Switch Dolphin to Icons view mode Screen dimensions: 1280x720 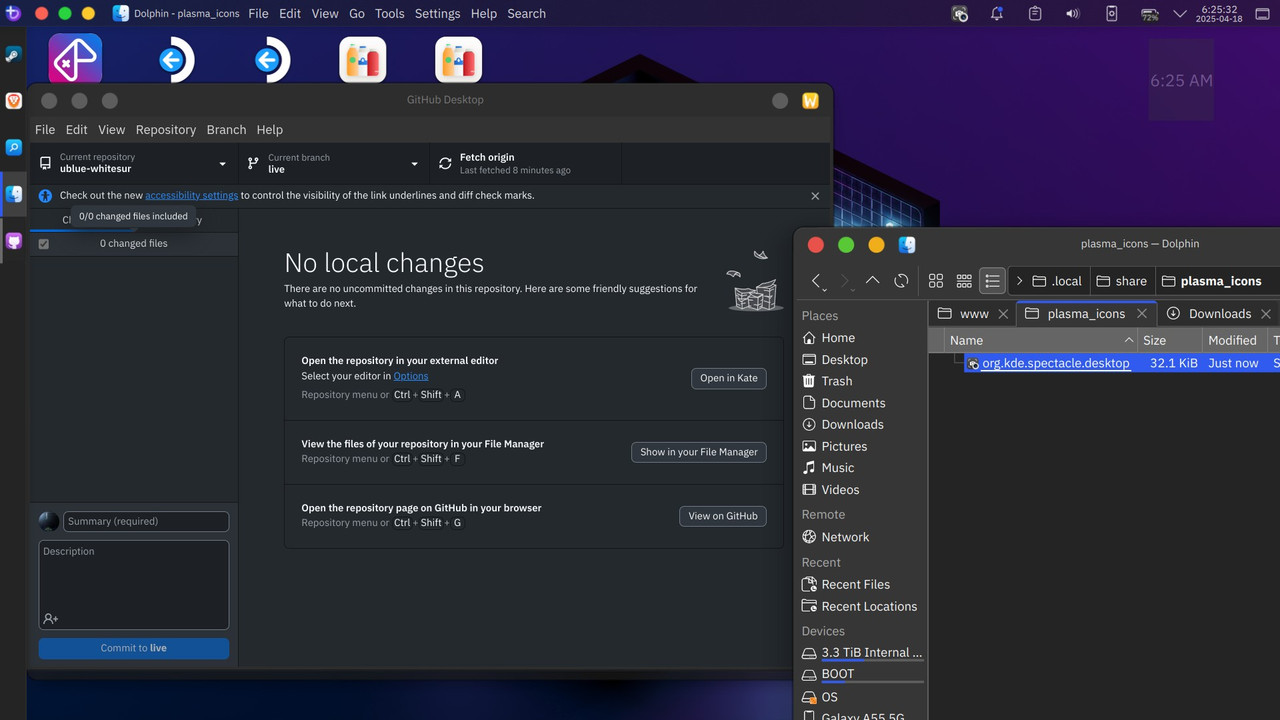[936, 281]
